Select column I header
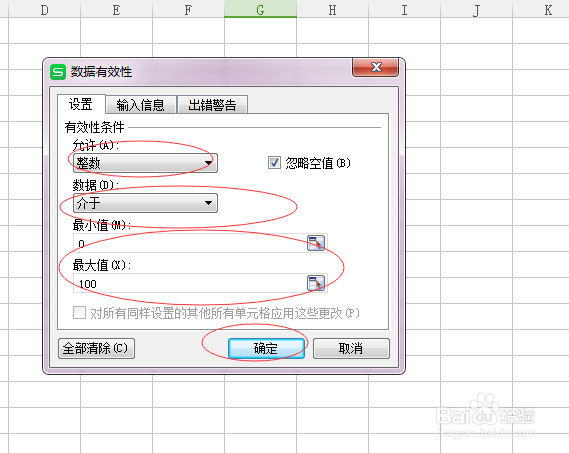This screenshot has height=453, width=569. 404,9
